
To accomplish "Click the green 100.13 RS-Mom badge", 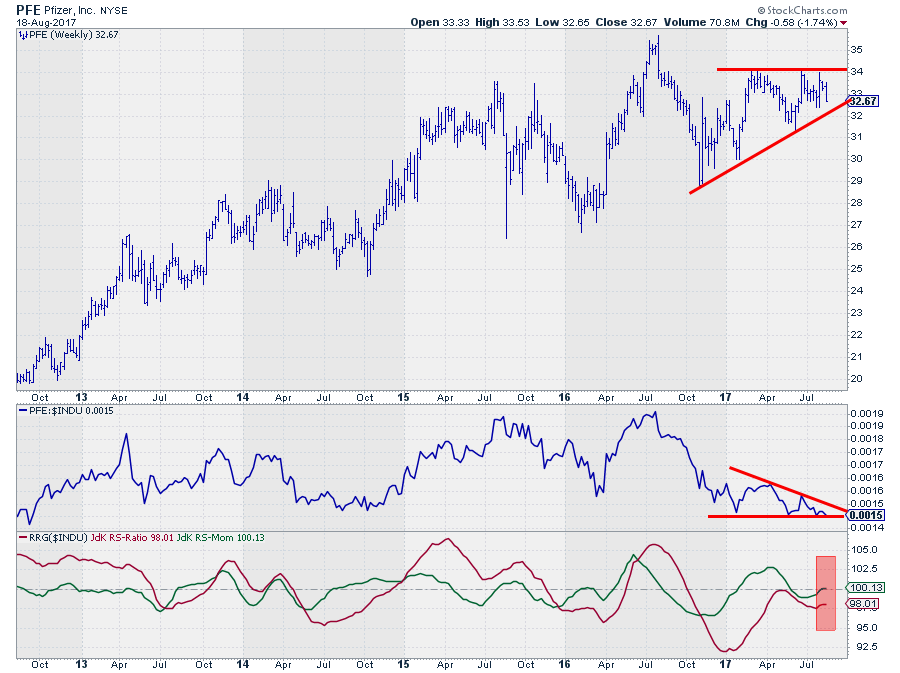I will (866, 588).
